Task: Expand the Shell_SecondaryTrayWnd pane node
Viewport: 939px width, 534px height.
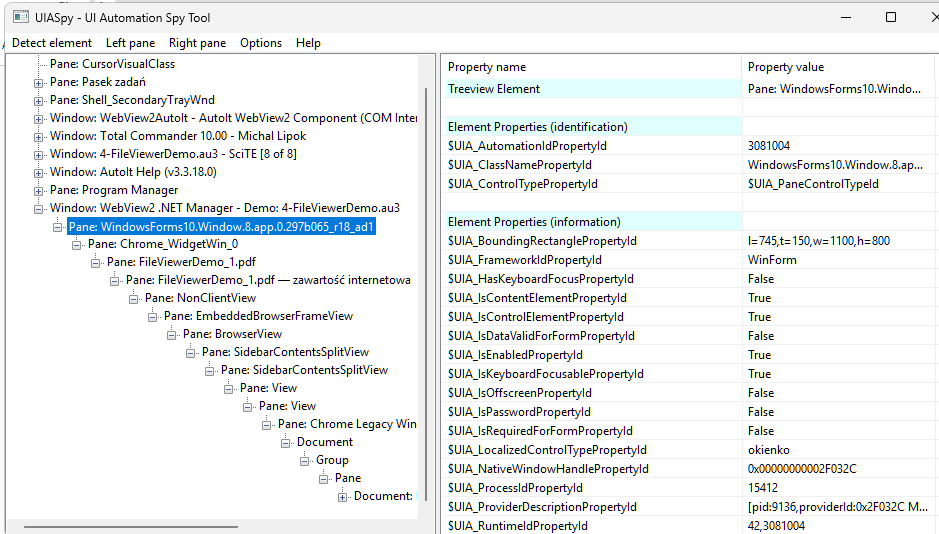Action: [x=39, y=100]
